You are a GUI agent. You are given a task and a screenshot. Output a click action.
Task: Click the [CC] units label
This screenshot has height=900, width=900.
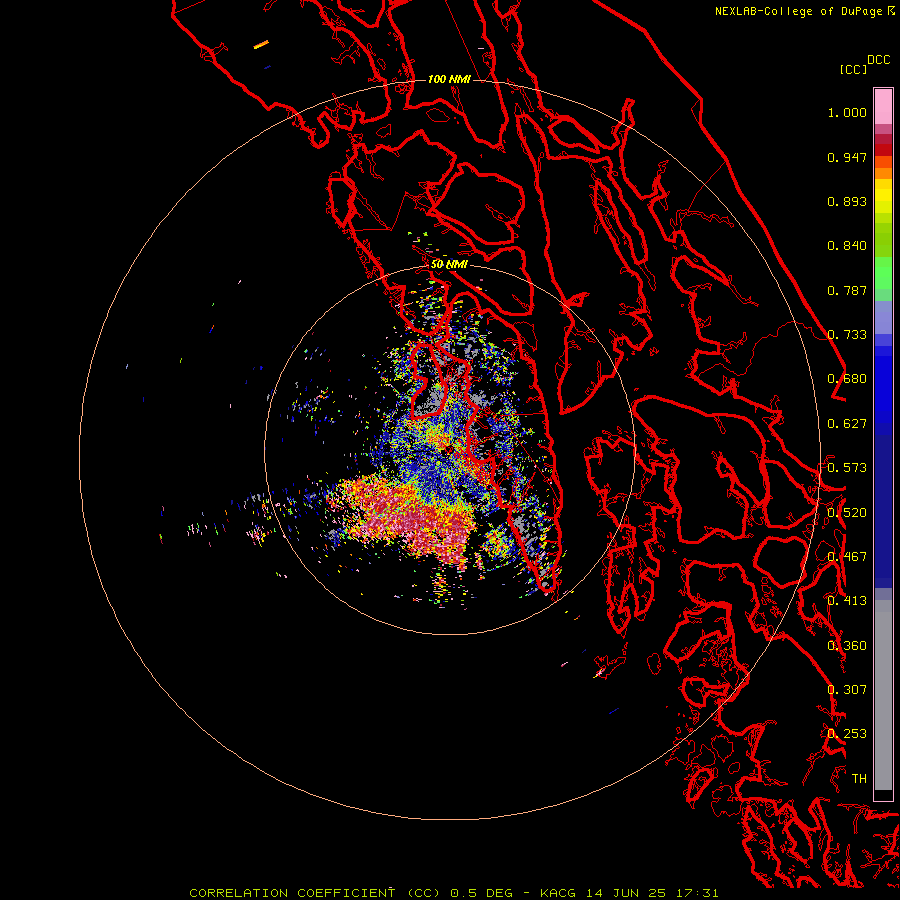[x=853, y=69]
